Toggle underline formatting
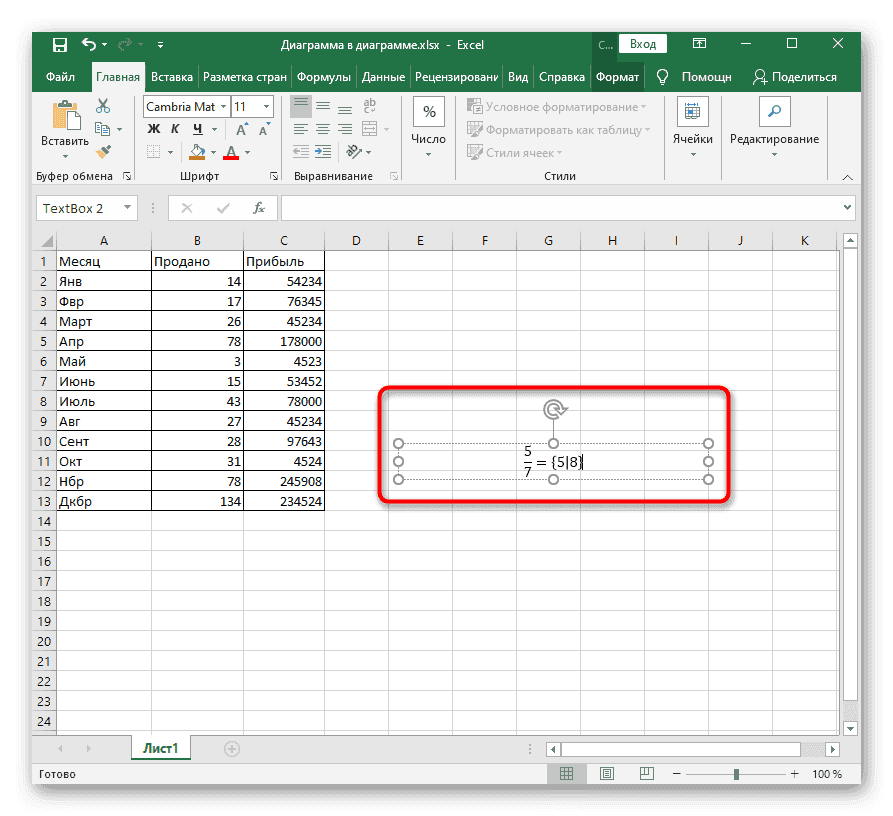Screen dimensions: 893x816 [196, 129]
